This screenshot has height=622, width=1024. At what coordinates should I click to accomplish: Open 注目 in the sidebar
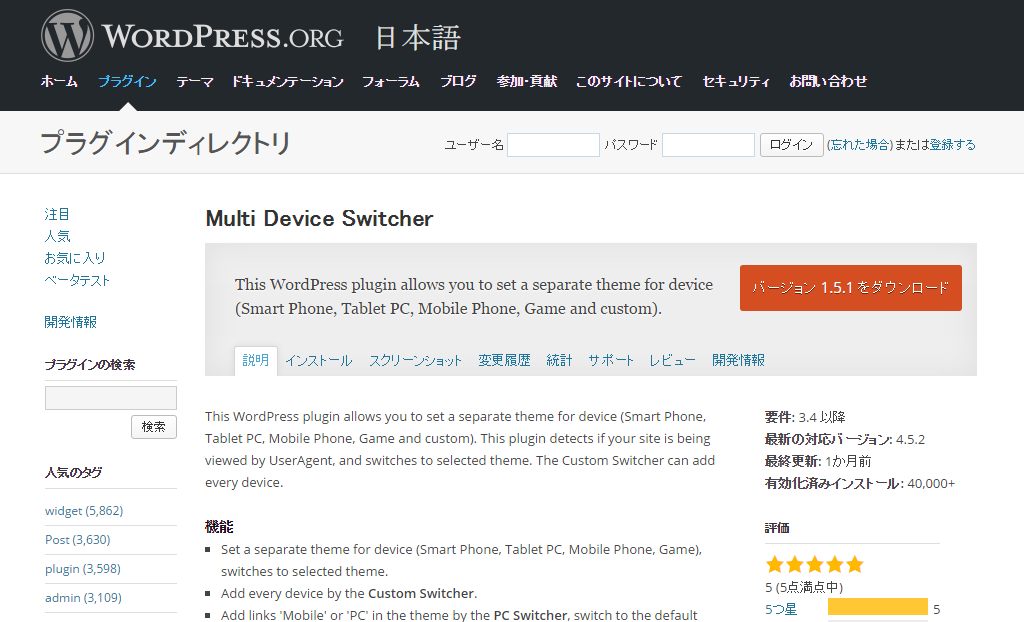click(57, 214)
